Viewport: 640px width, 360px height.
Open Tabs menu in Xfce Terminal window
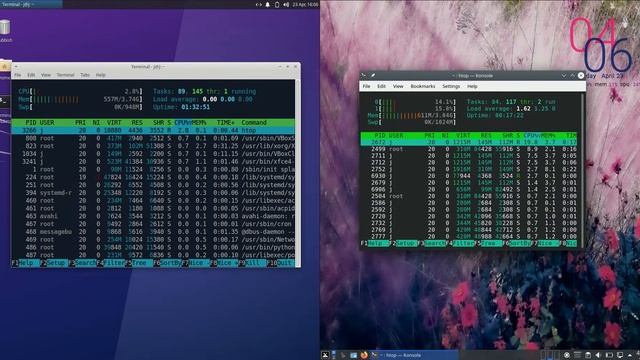pos(85,75)
